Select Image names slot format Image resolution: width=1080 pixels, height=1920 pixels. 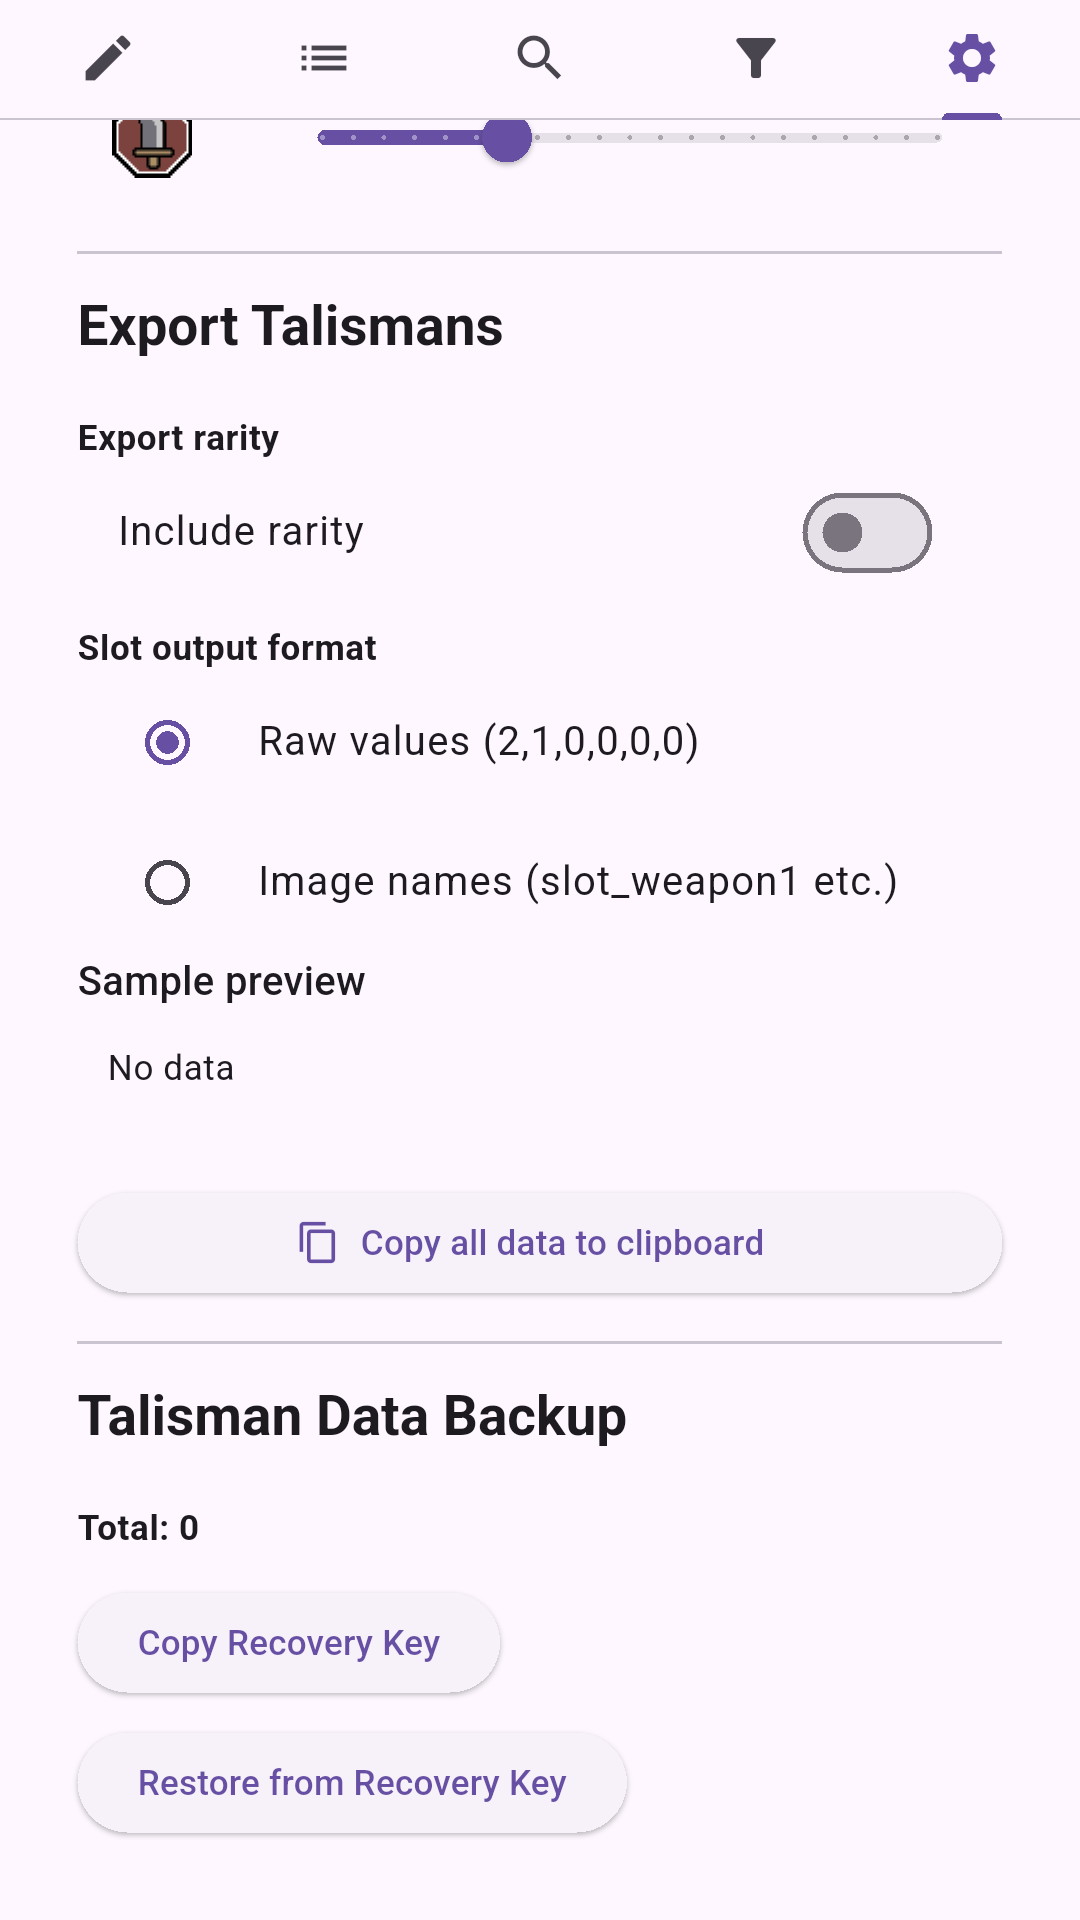click(167, 882)
